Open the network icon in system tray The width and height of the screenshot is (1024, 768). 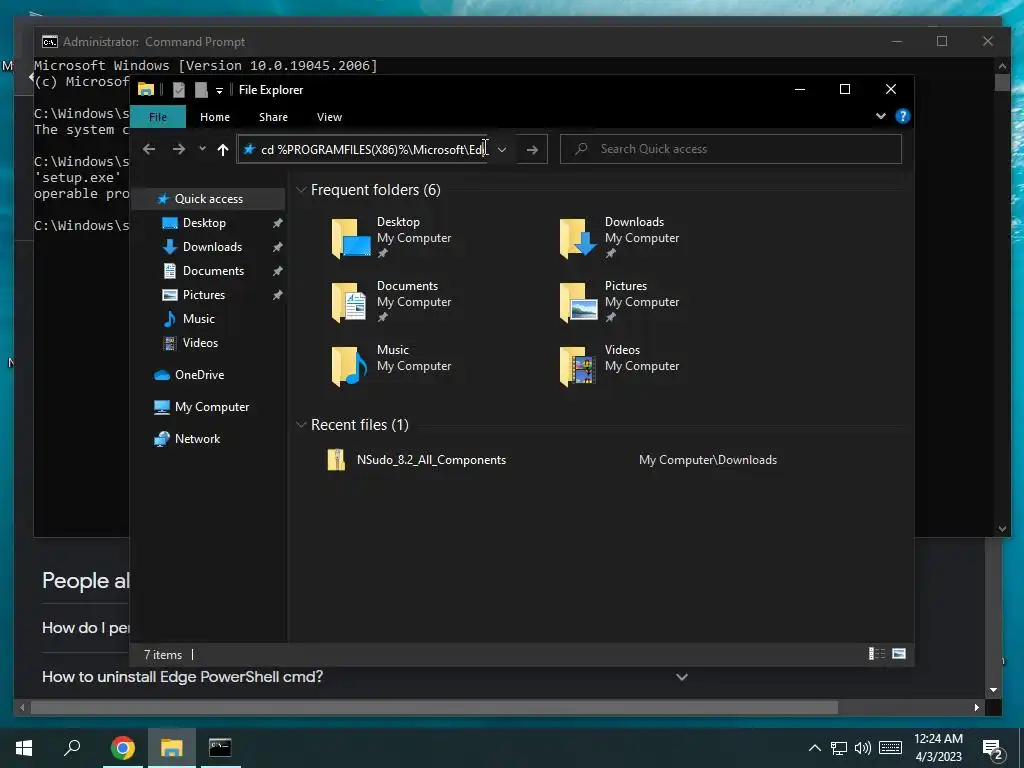839,748
